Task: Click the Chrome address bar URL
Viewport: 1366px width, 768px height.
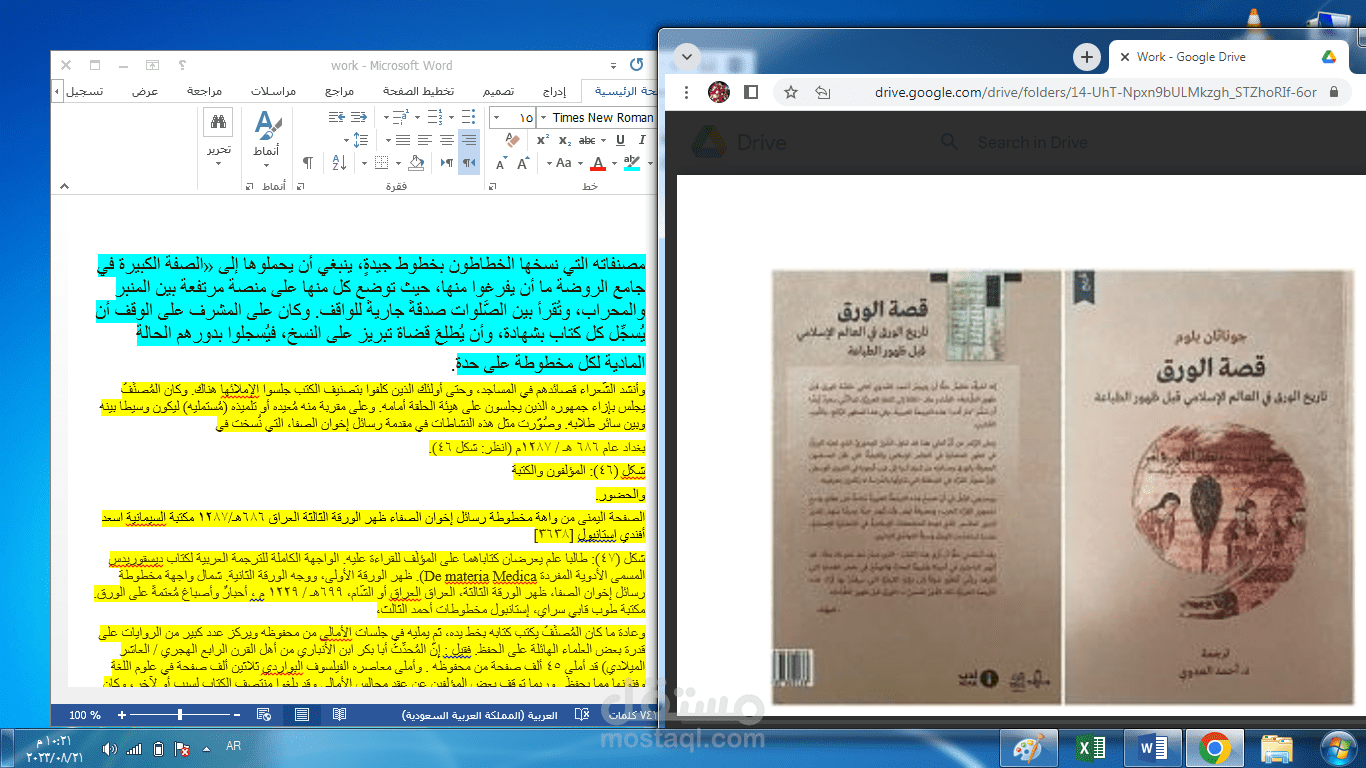Action: pos(1096,92)
